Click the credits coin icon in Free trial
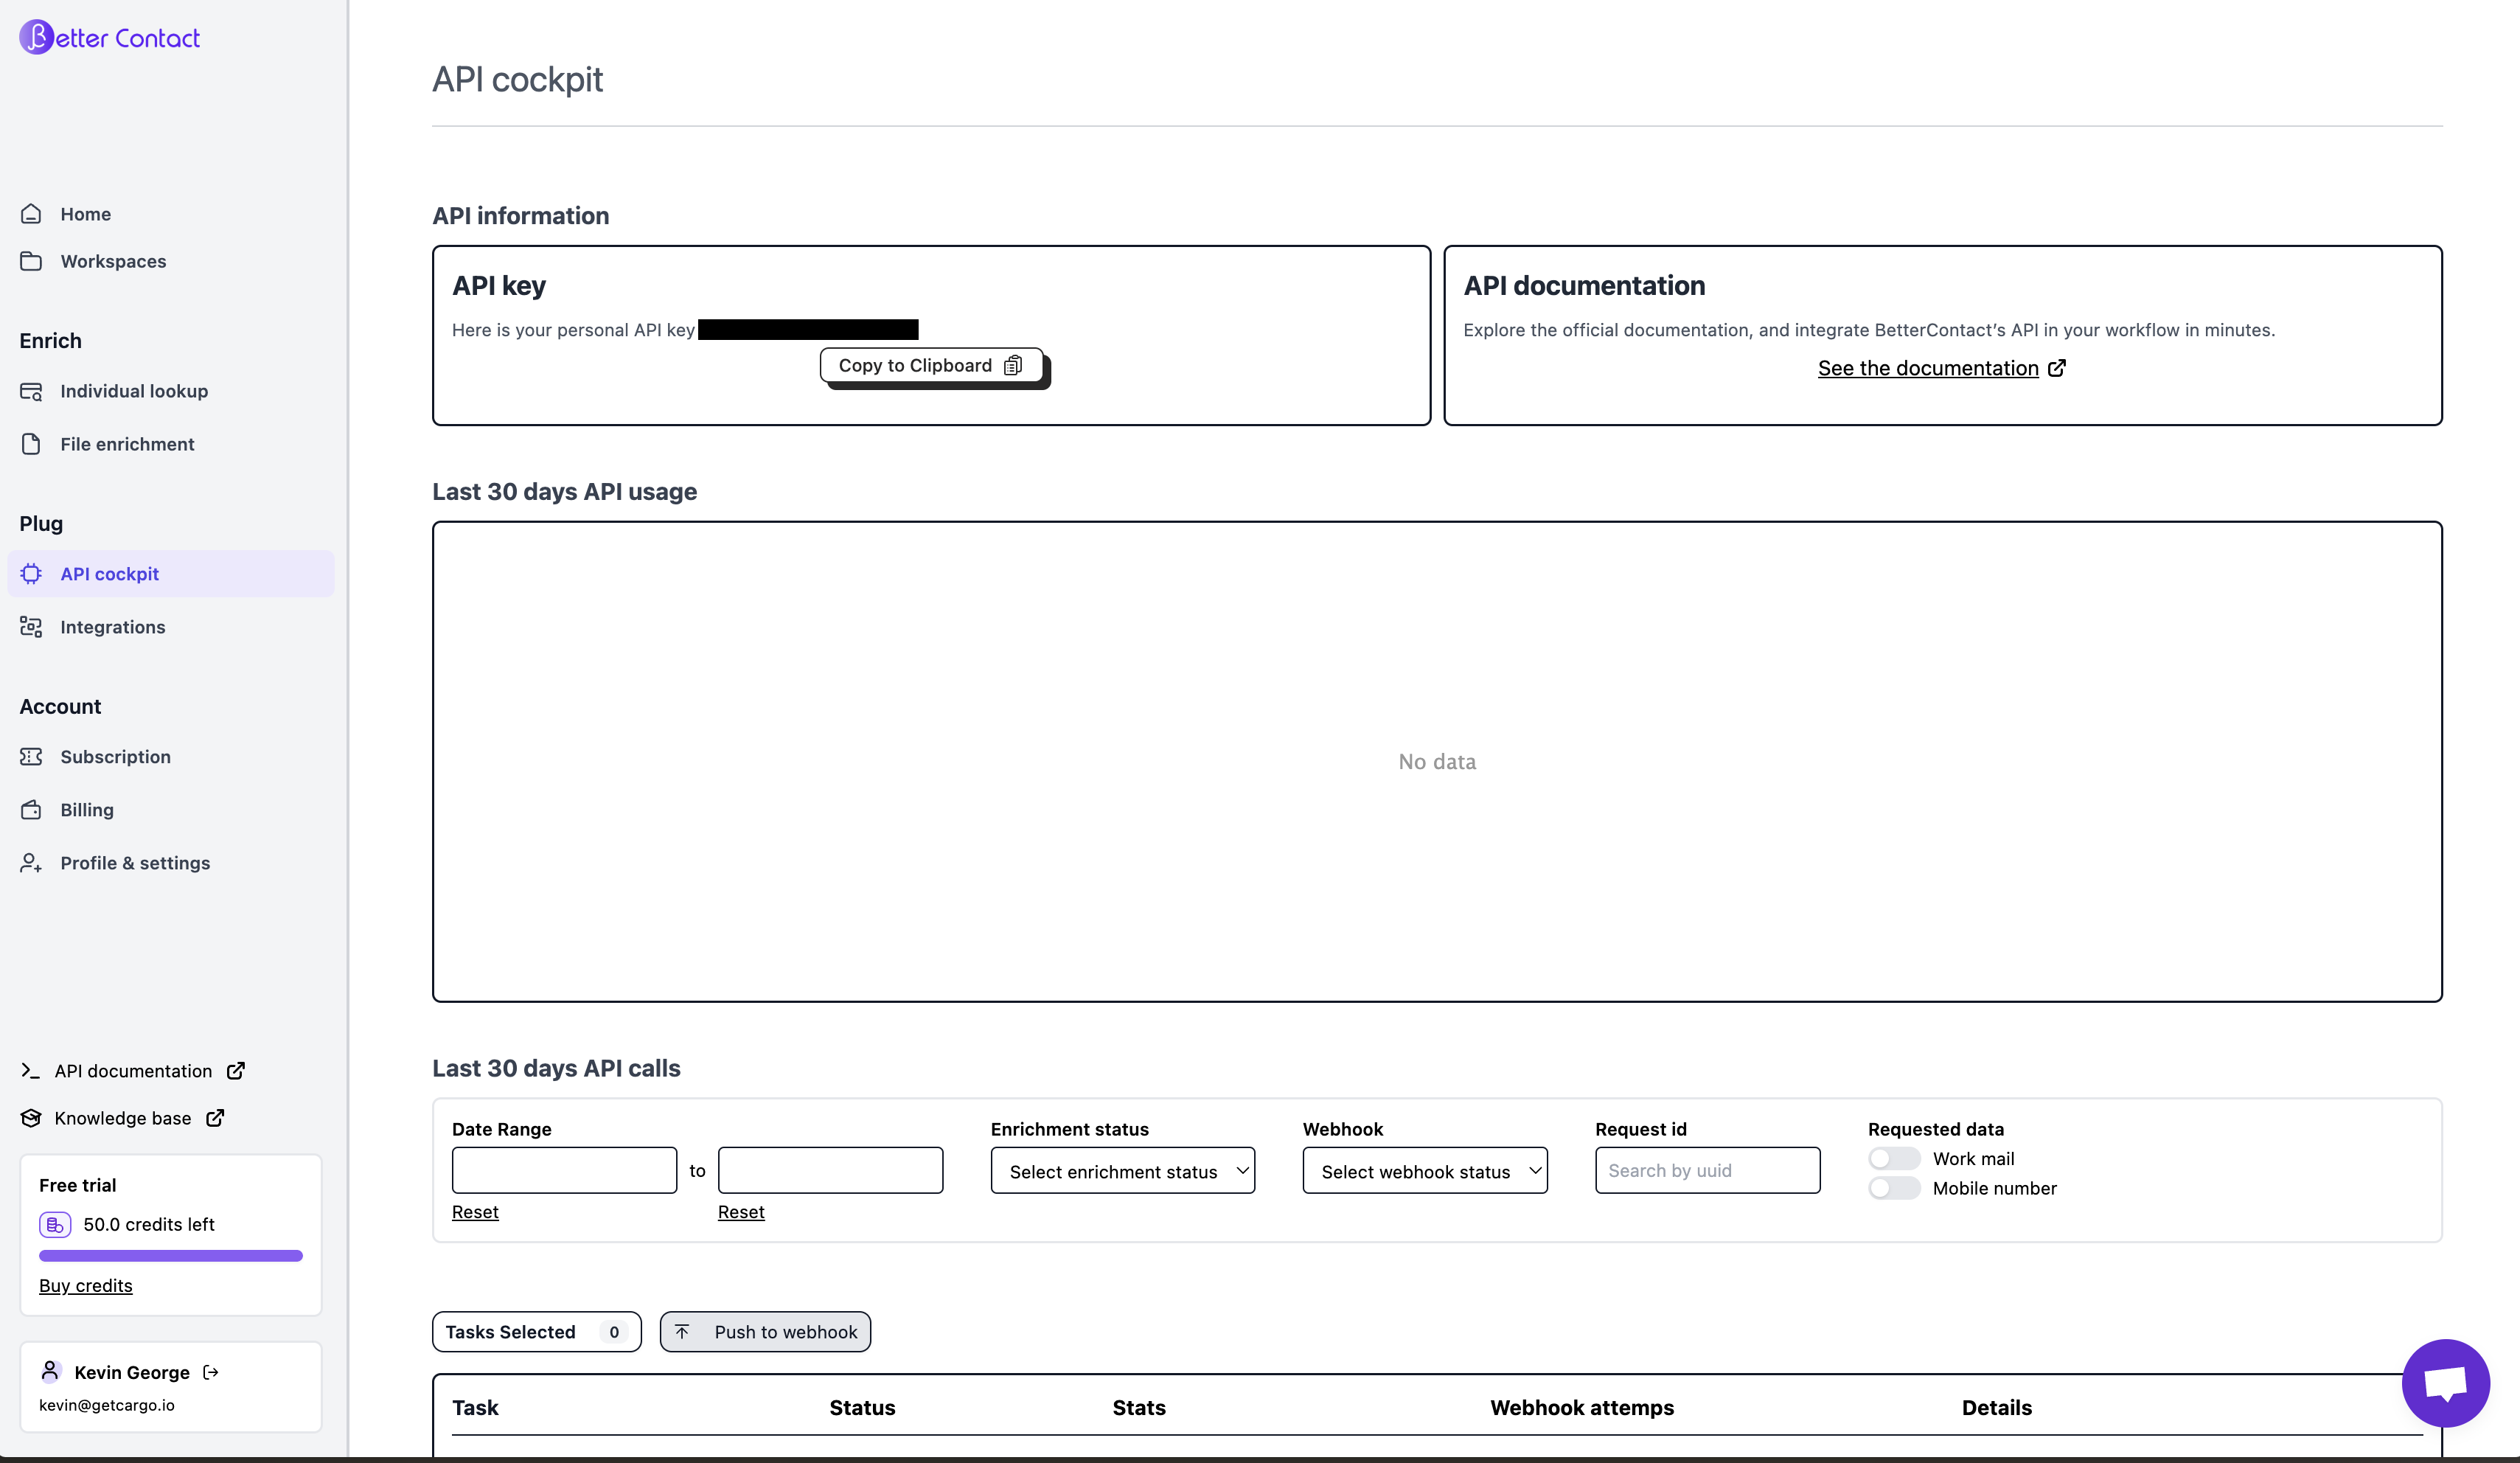The height and width of the screenshot is (1463, 2520). [55, 1224]
